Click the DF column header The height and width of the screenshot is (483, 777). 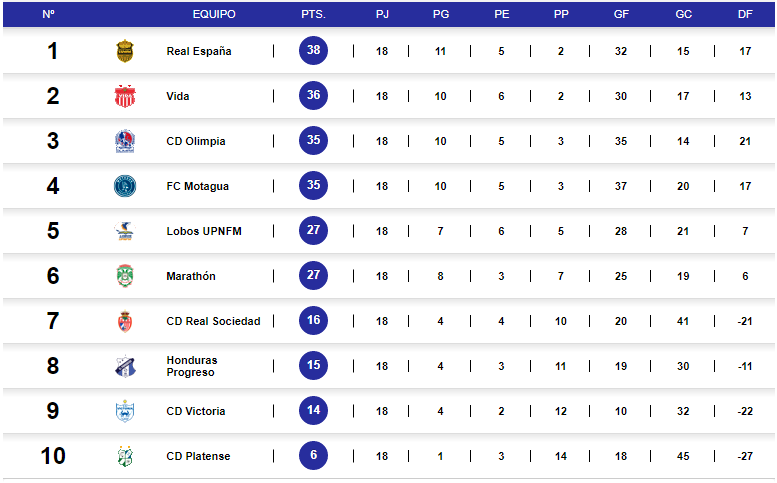pos(744,14)
